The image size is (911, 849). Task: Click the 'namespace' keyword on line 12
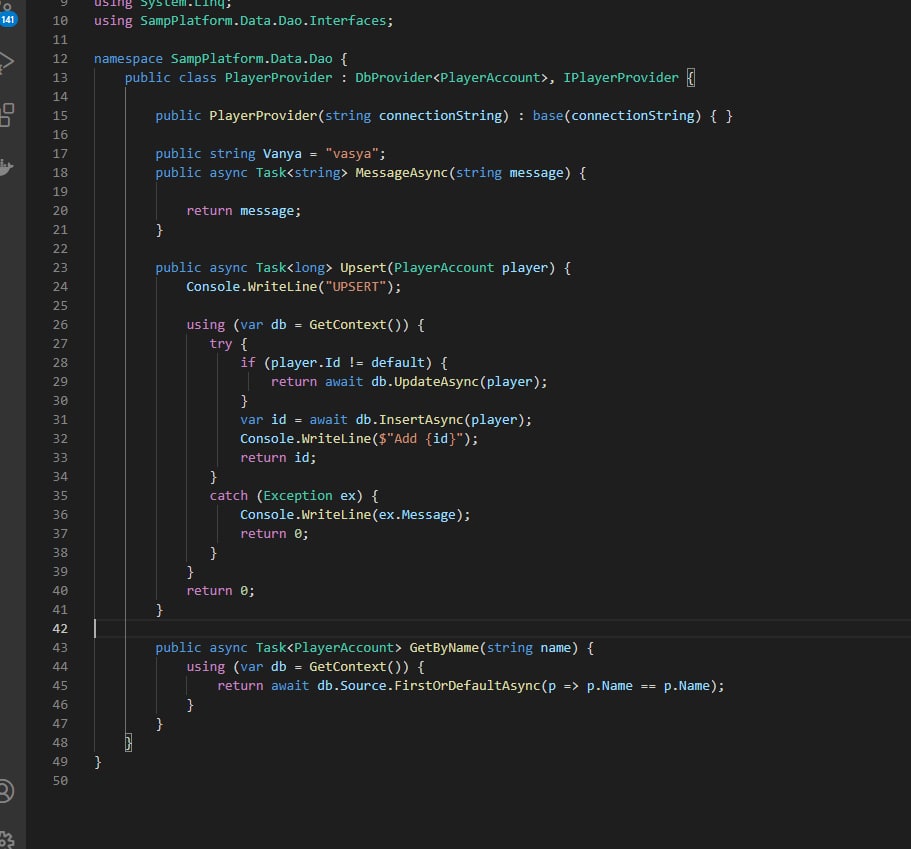click(128, 59)
